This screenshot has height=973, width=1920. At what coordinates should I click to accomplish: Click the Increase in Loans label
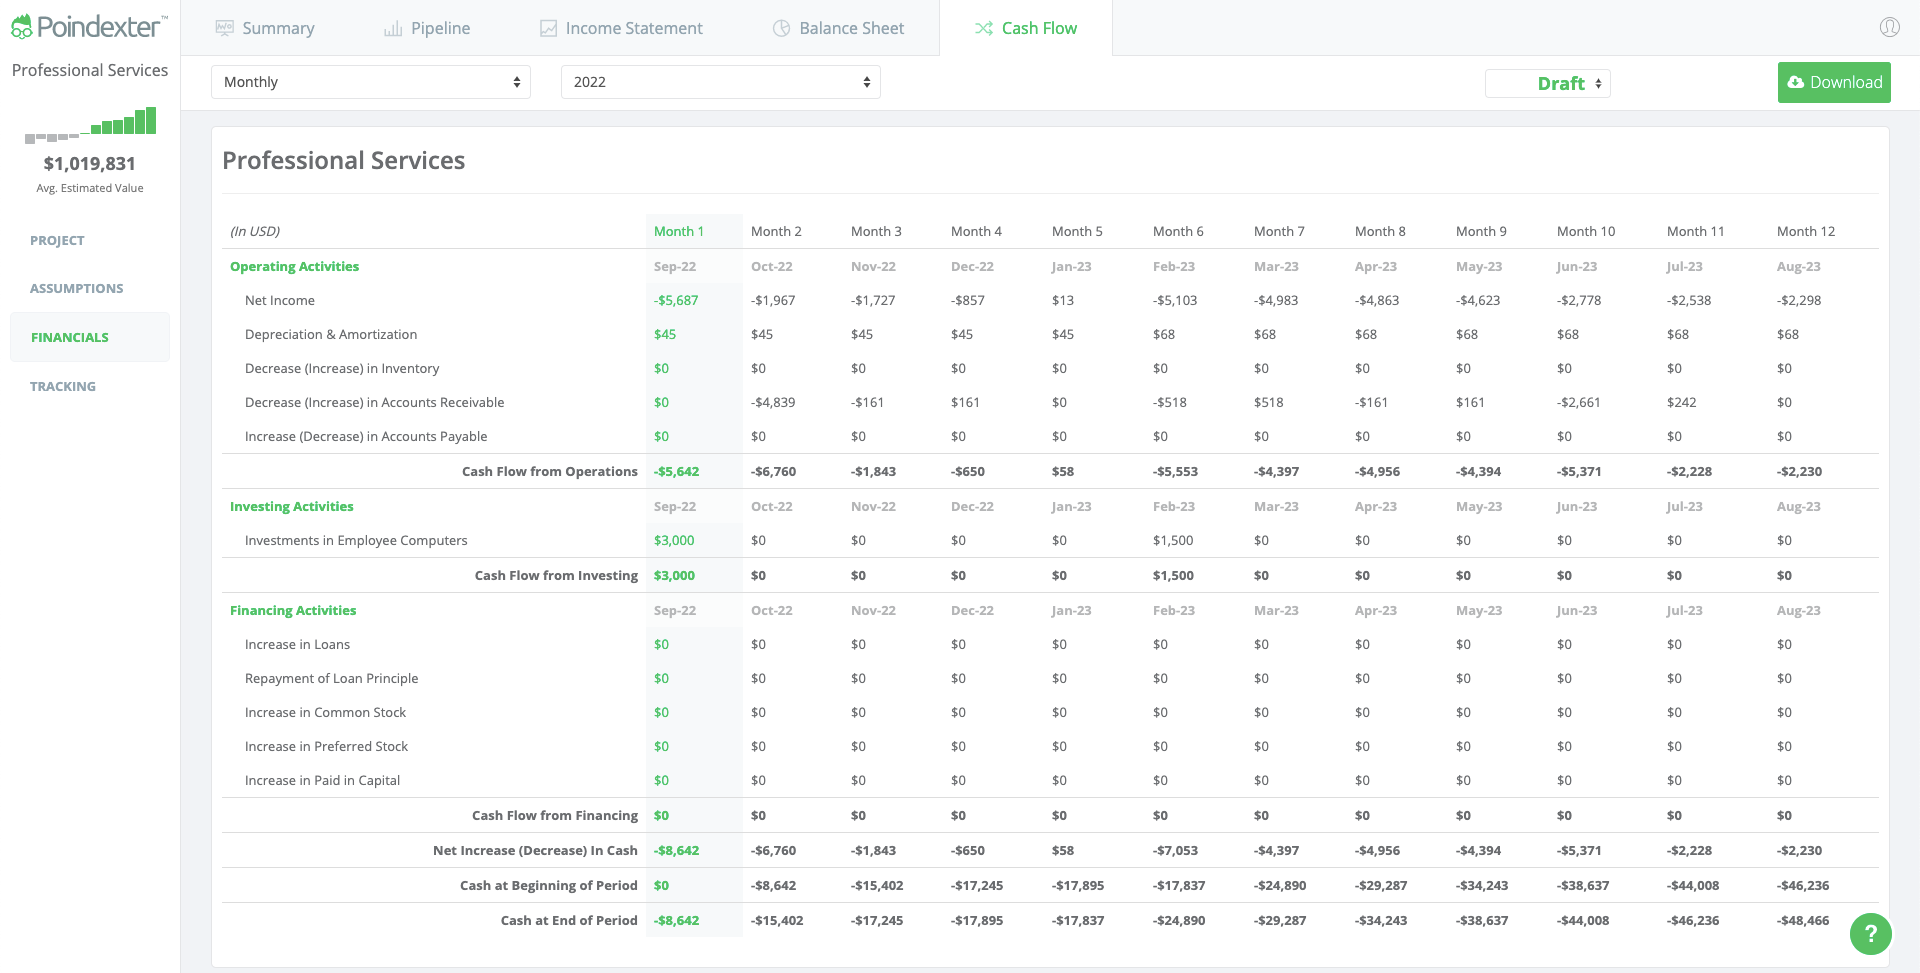(x=297, y=644)
